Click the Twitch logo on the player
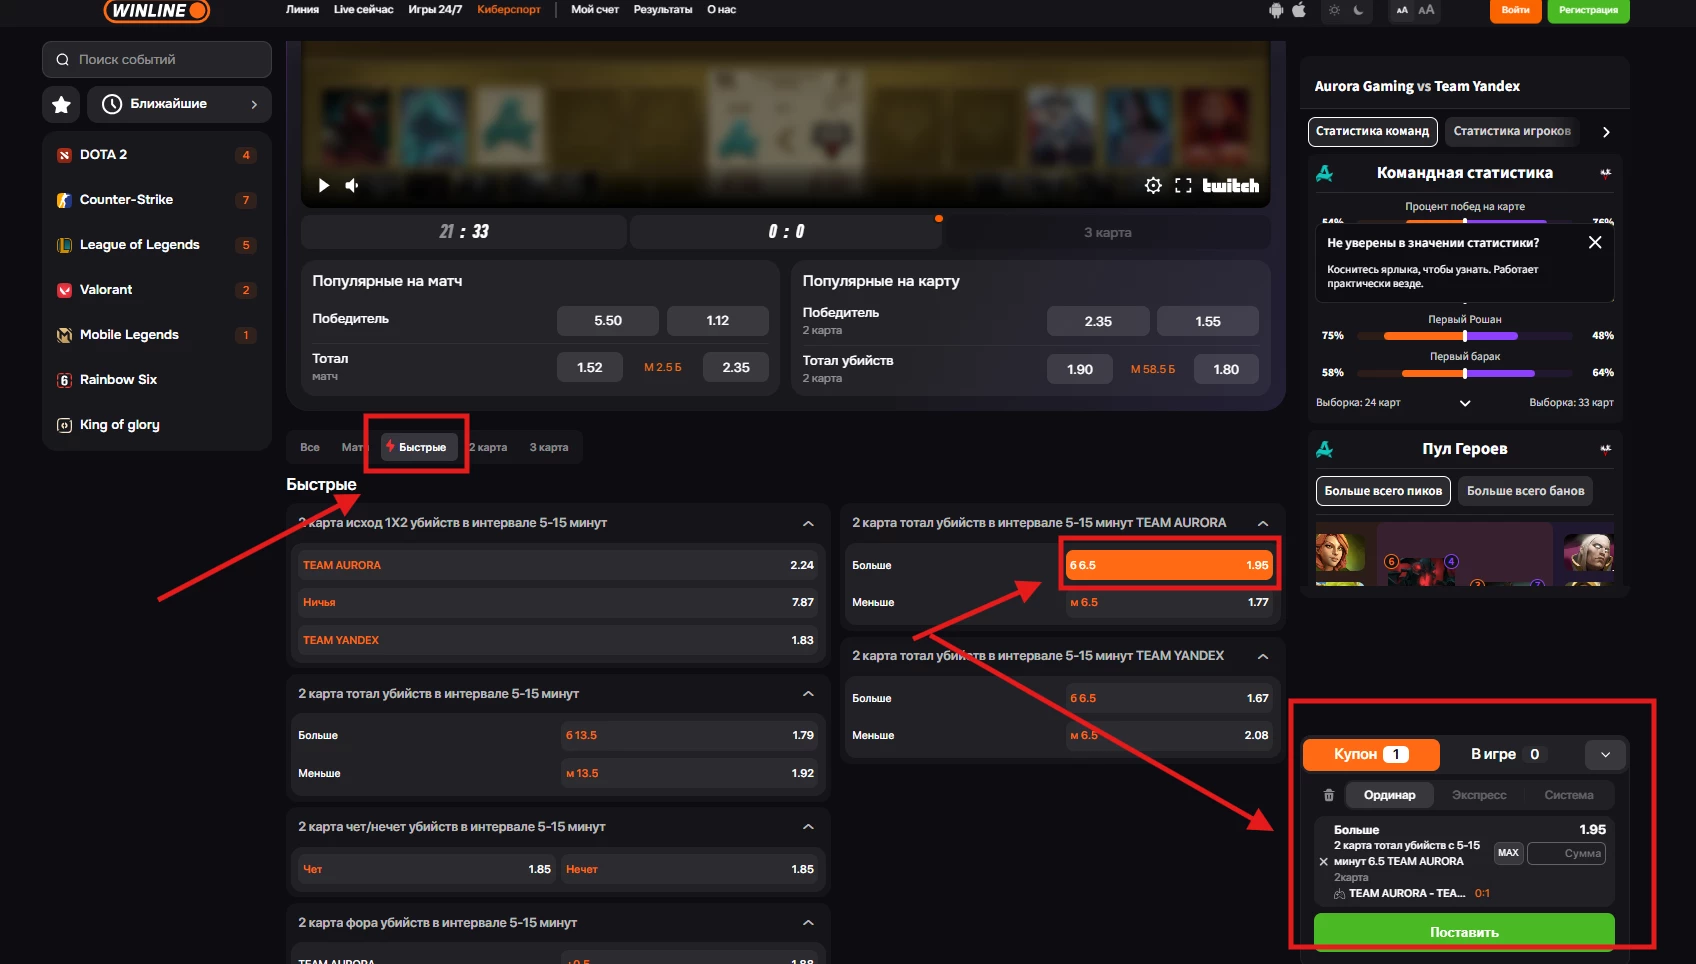 1230,185
